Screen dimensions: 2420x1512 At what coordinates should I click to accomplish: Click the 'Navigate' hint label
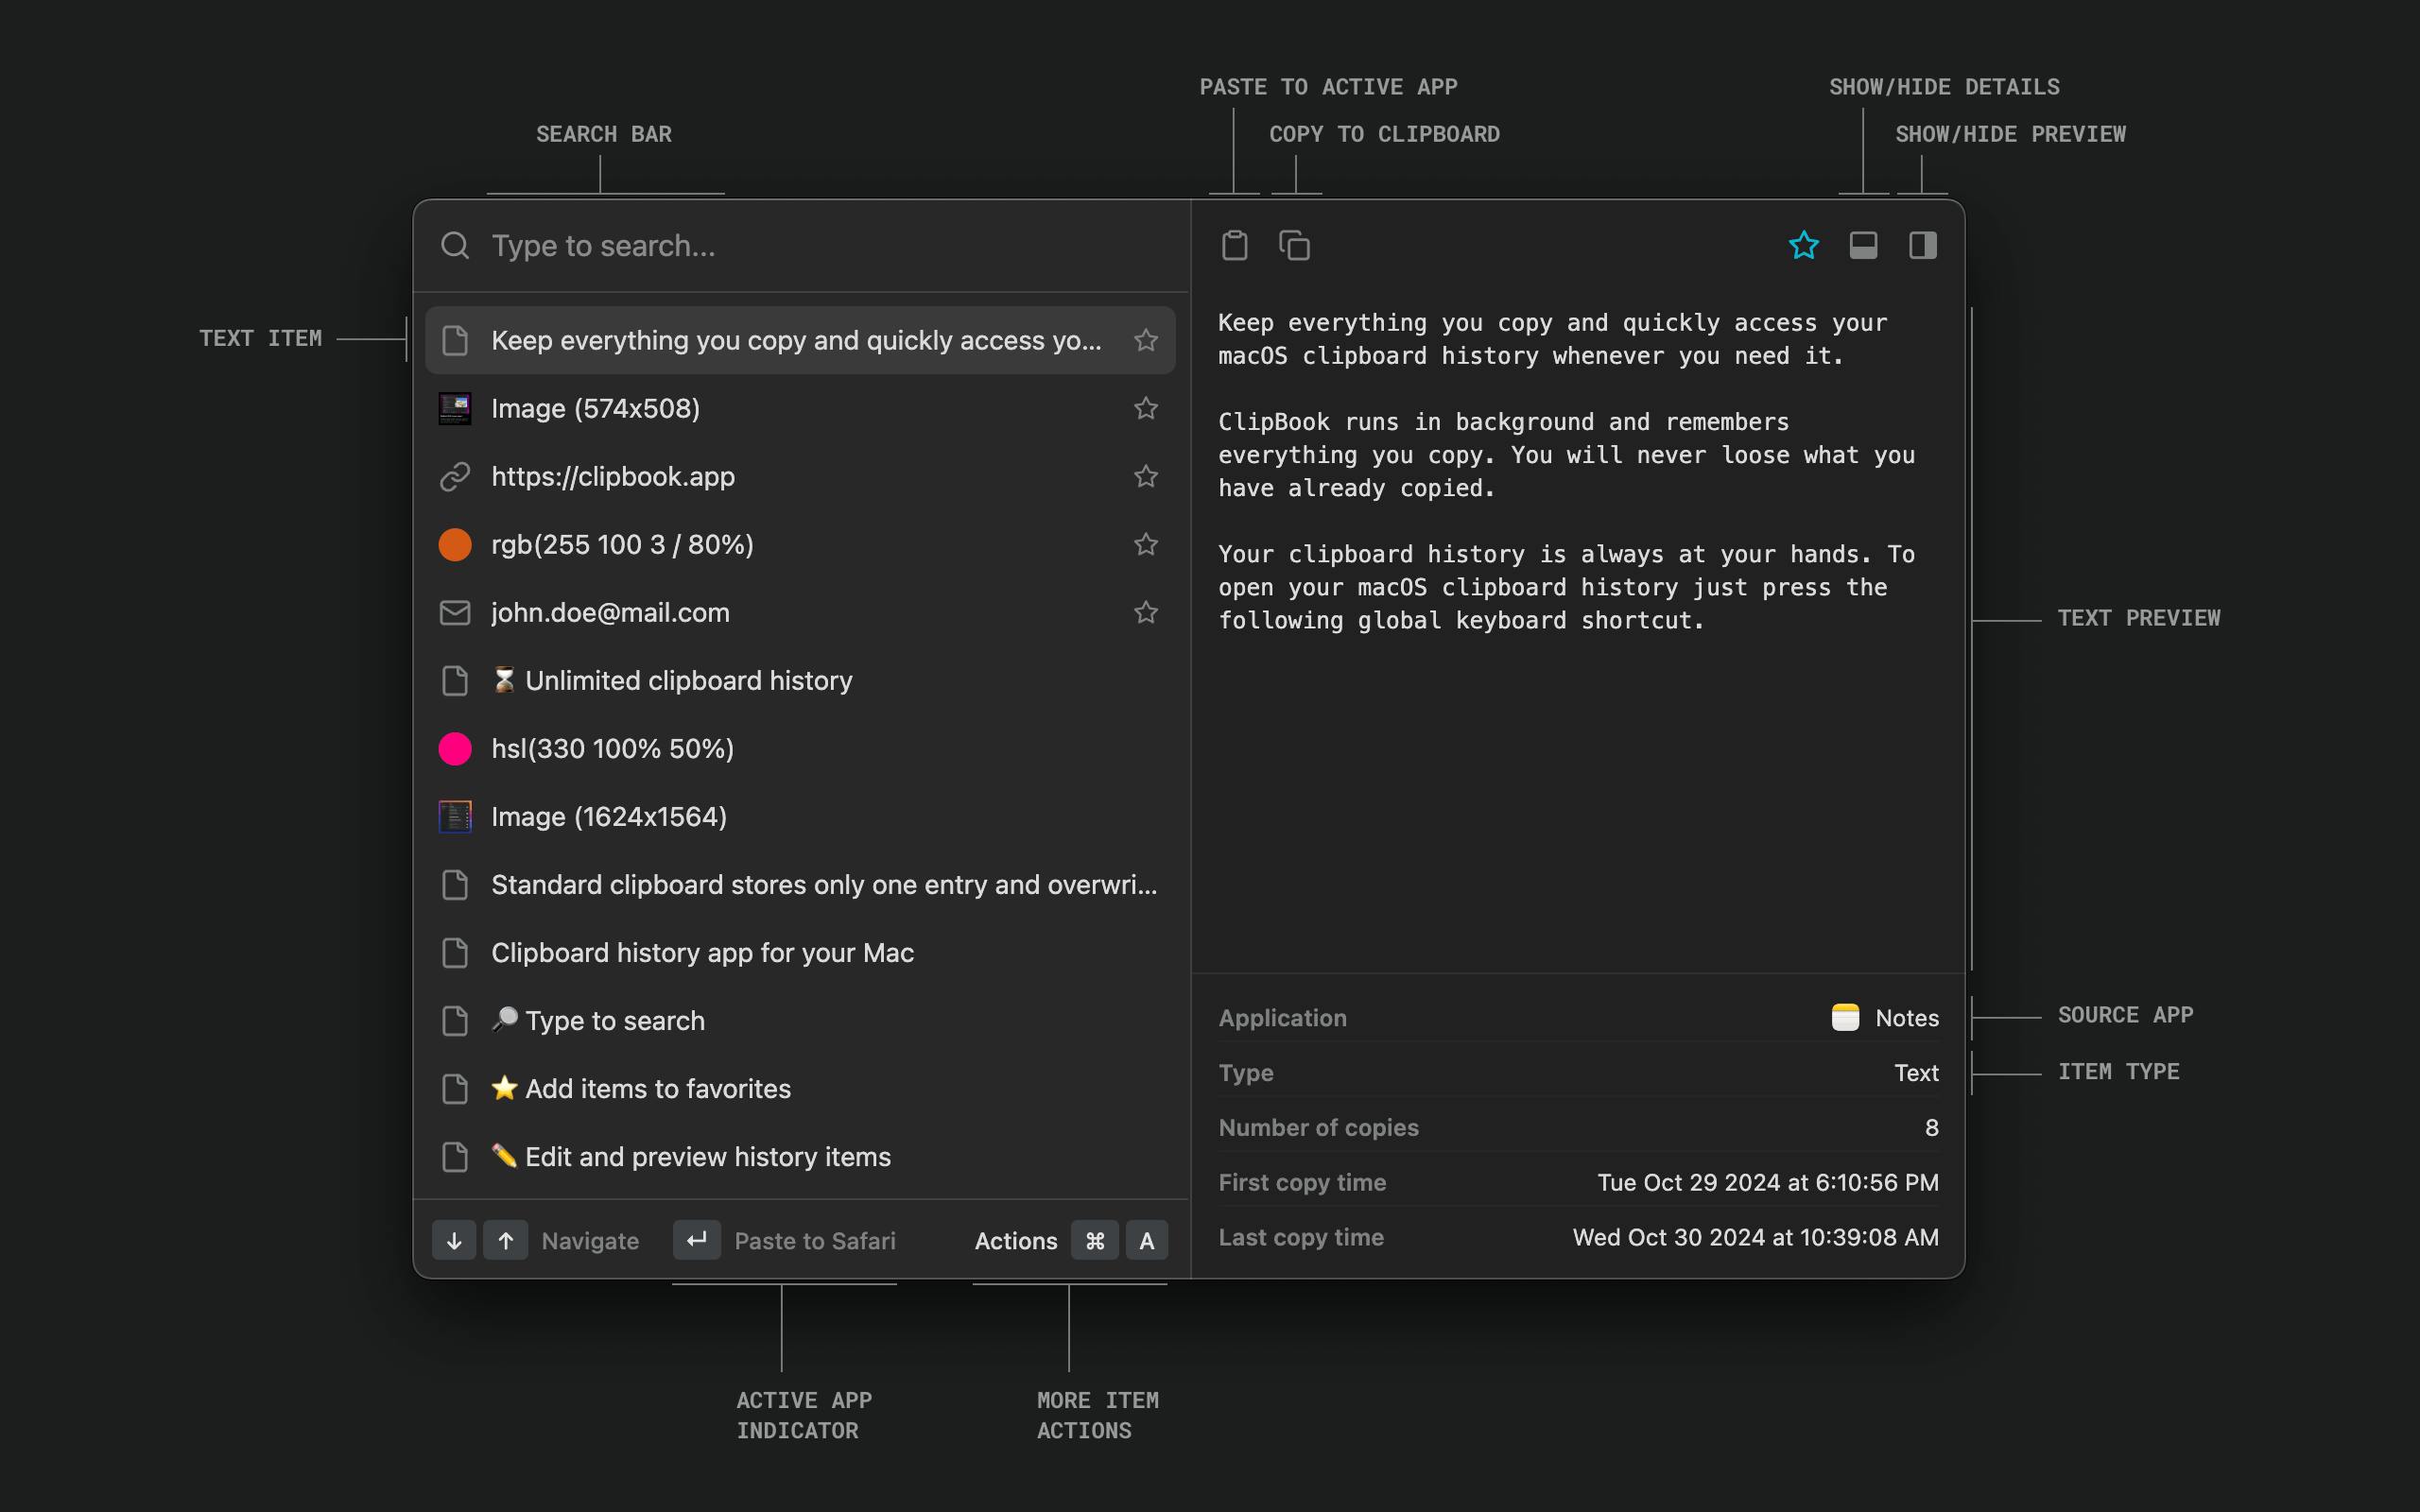tap(590, 1241)
